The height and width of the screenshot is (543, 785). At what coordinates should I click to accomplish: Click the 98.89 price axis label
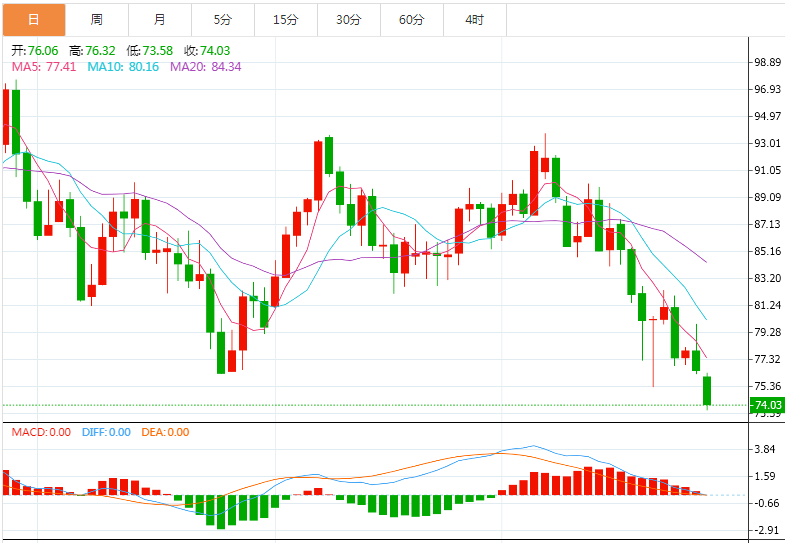click(767, 63)
